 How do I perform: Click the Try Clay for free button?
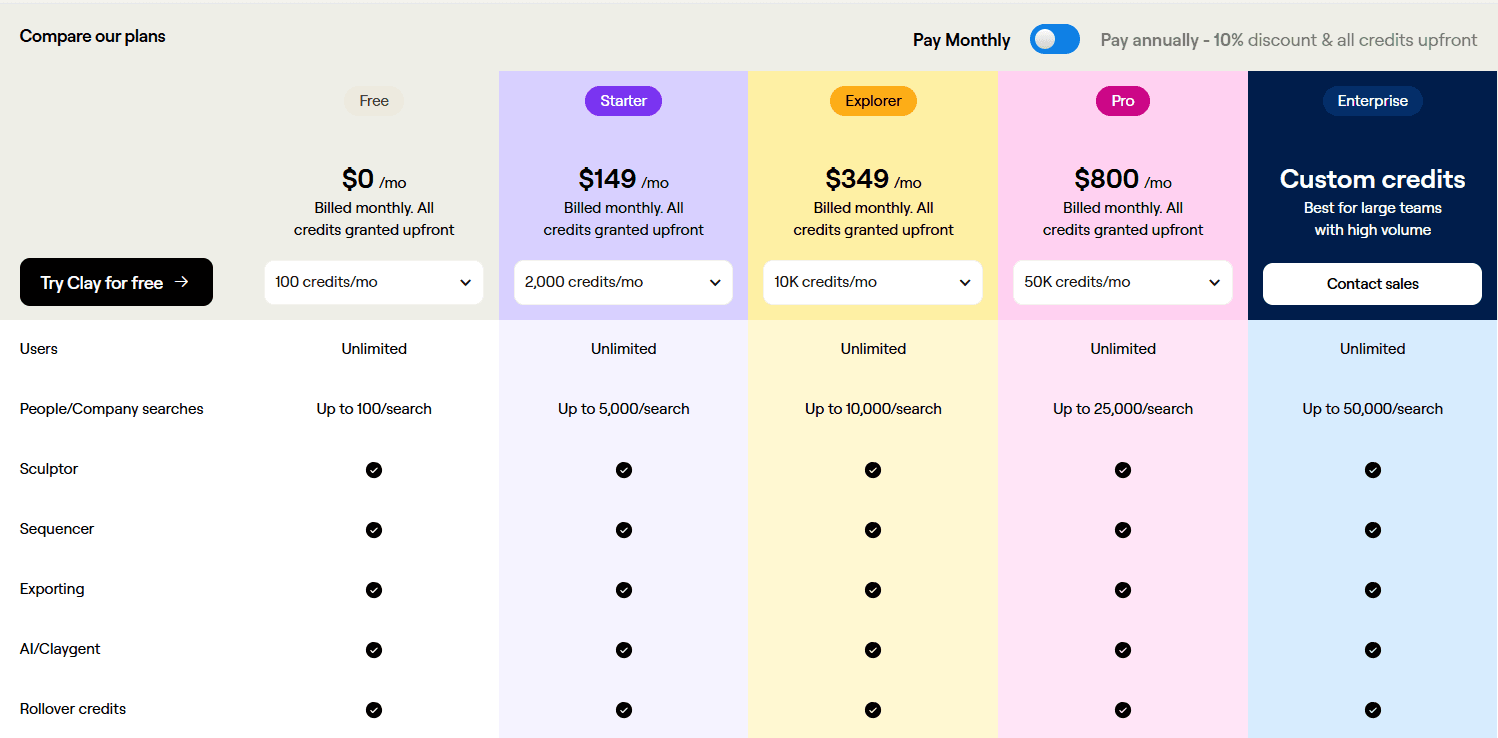116,282
